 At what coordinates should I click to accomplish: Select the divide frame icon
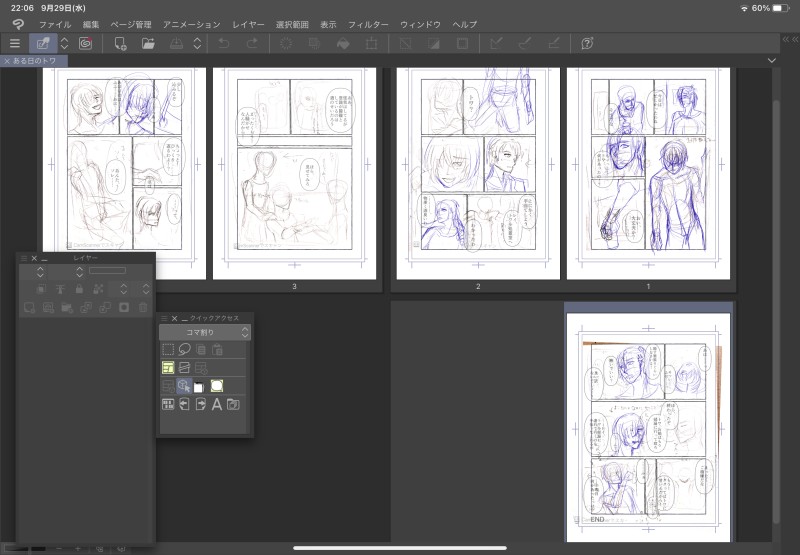184,367
